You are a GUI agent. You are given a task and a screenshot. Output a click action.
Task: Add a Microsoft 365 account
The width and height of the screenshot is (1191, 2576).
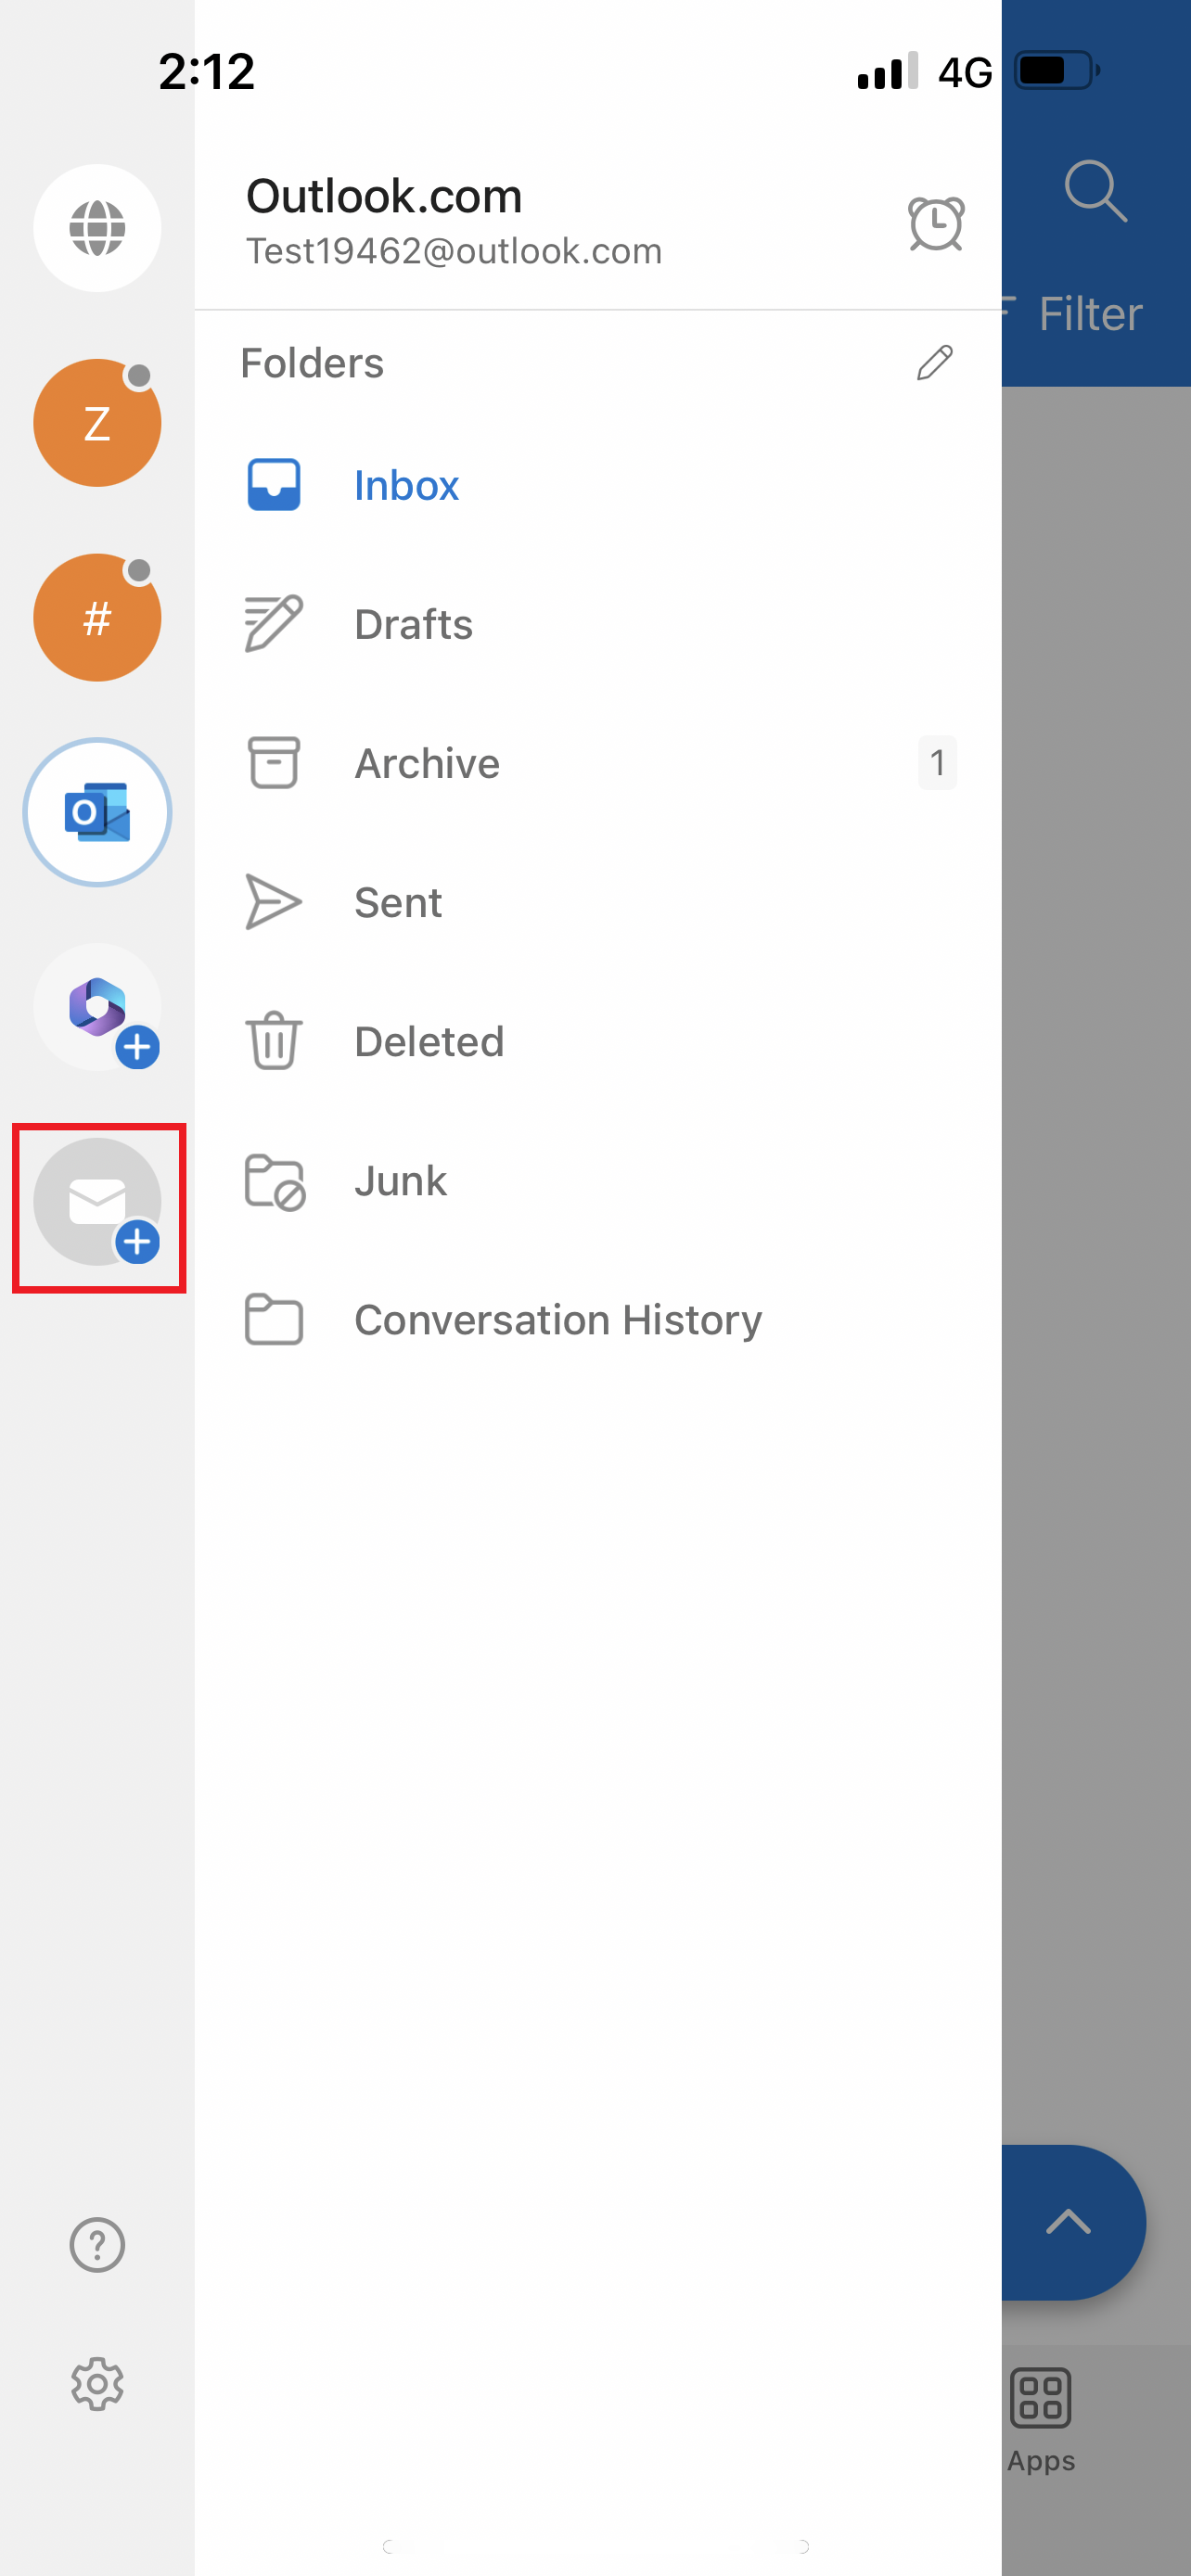97,1007
